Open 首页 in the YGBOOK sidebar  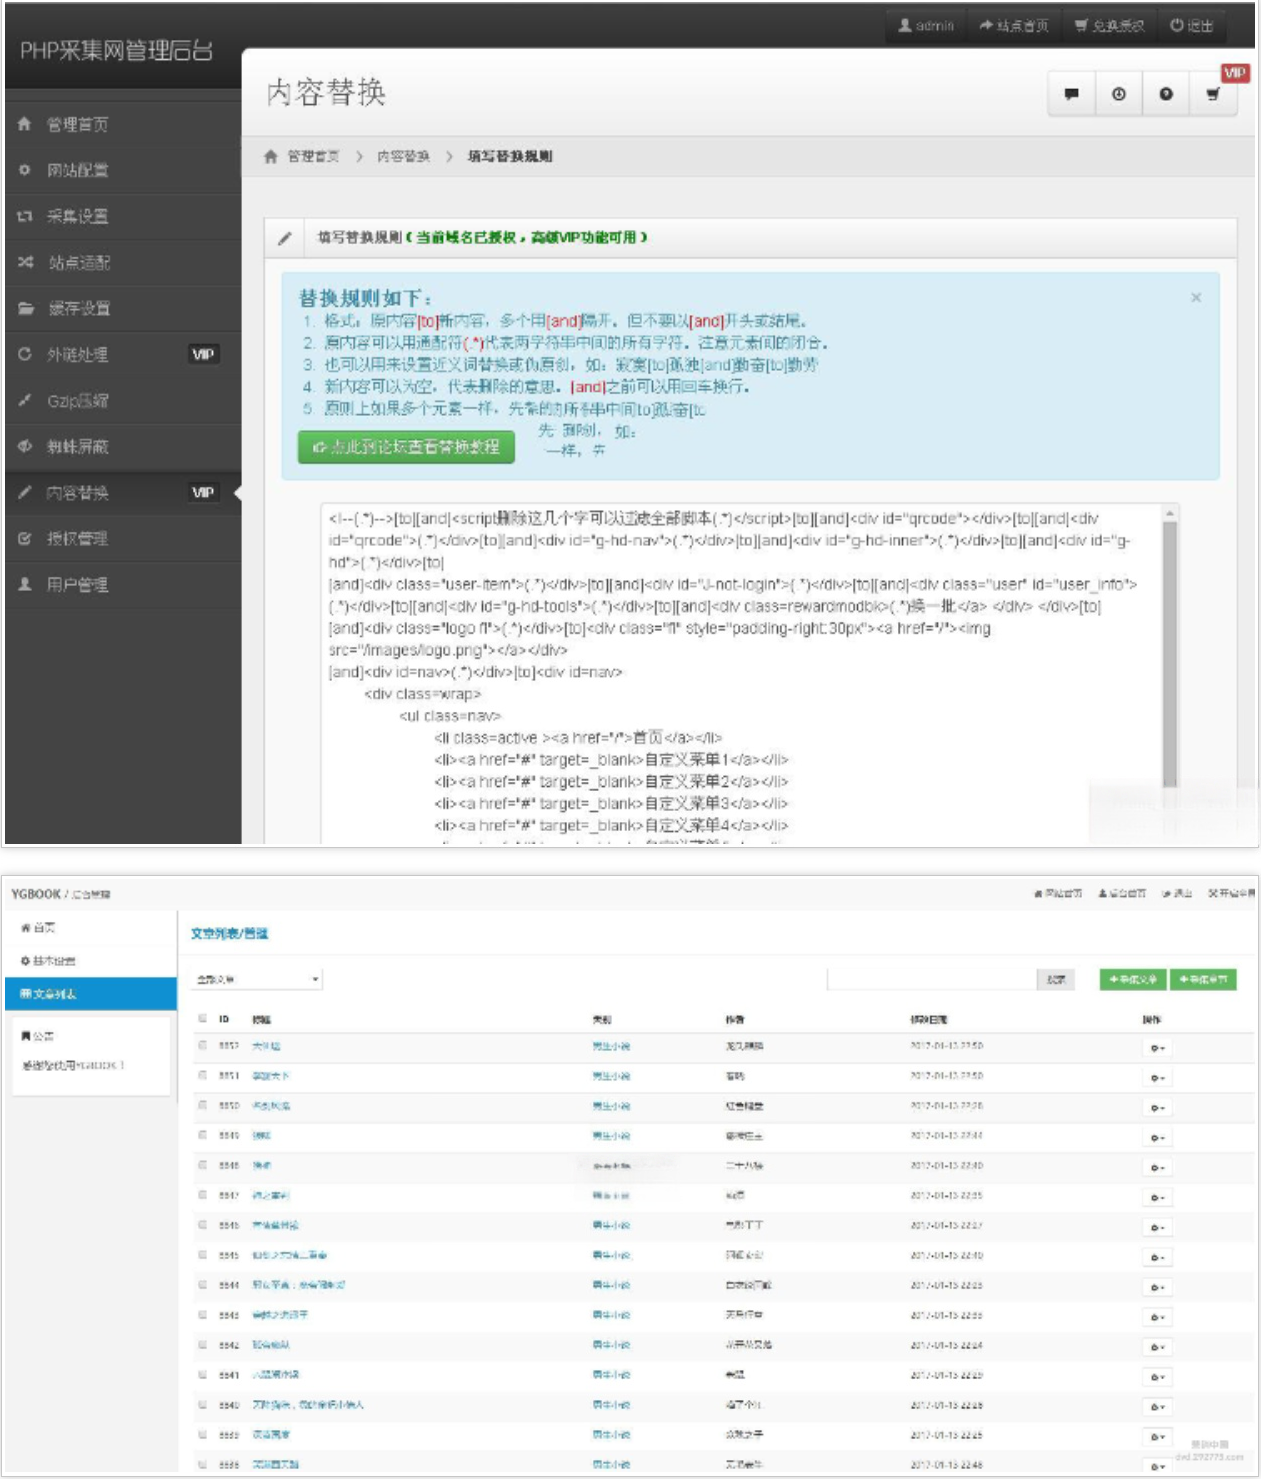tap(91, 928)
